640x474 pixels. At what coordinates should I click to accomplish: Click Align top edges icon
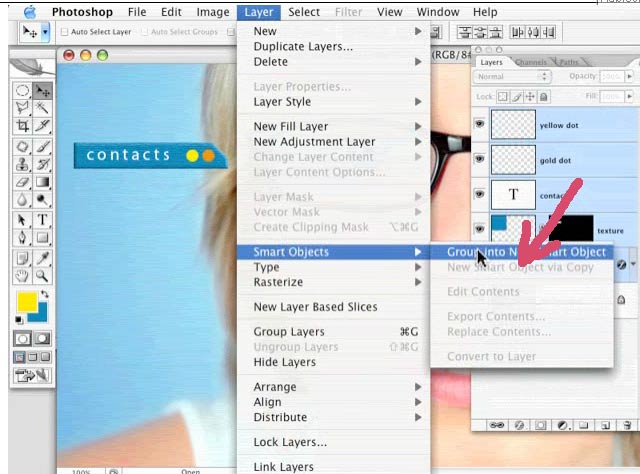(464, 32)
